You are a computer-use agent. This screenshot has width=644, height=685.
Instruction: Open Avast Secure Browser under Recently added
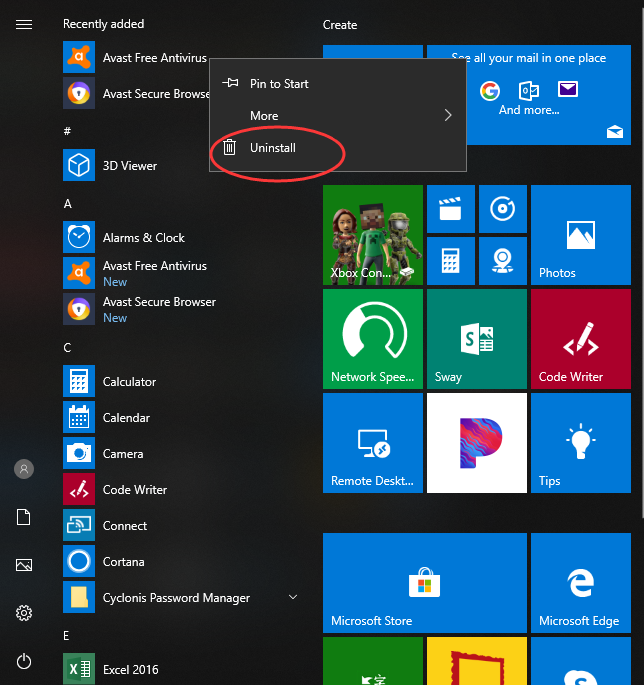(x=136, y=93)
